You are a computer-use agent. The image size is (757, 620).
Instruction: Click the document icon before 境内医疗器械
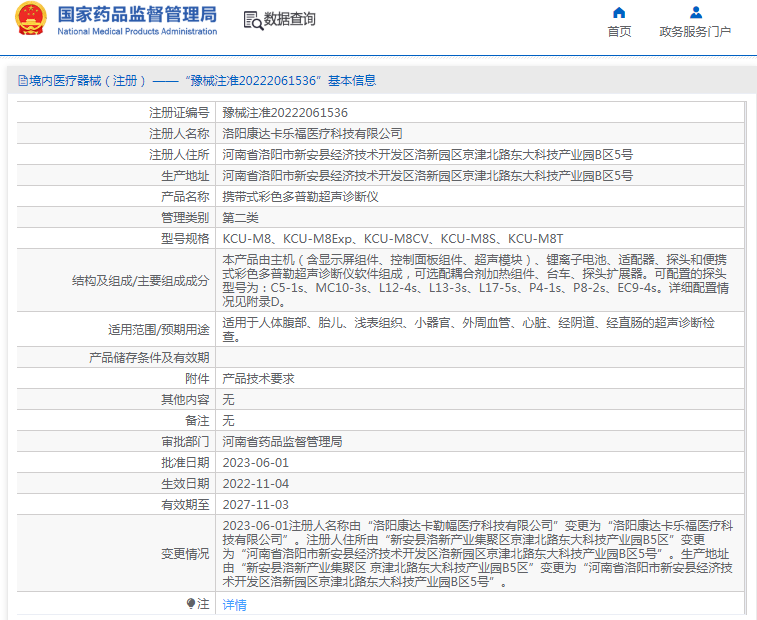click(x=23, y=81)
